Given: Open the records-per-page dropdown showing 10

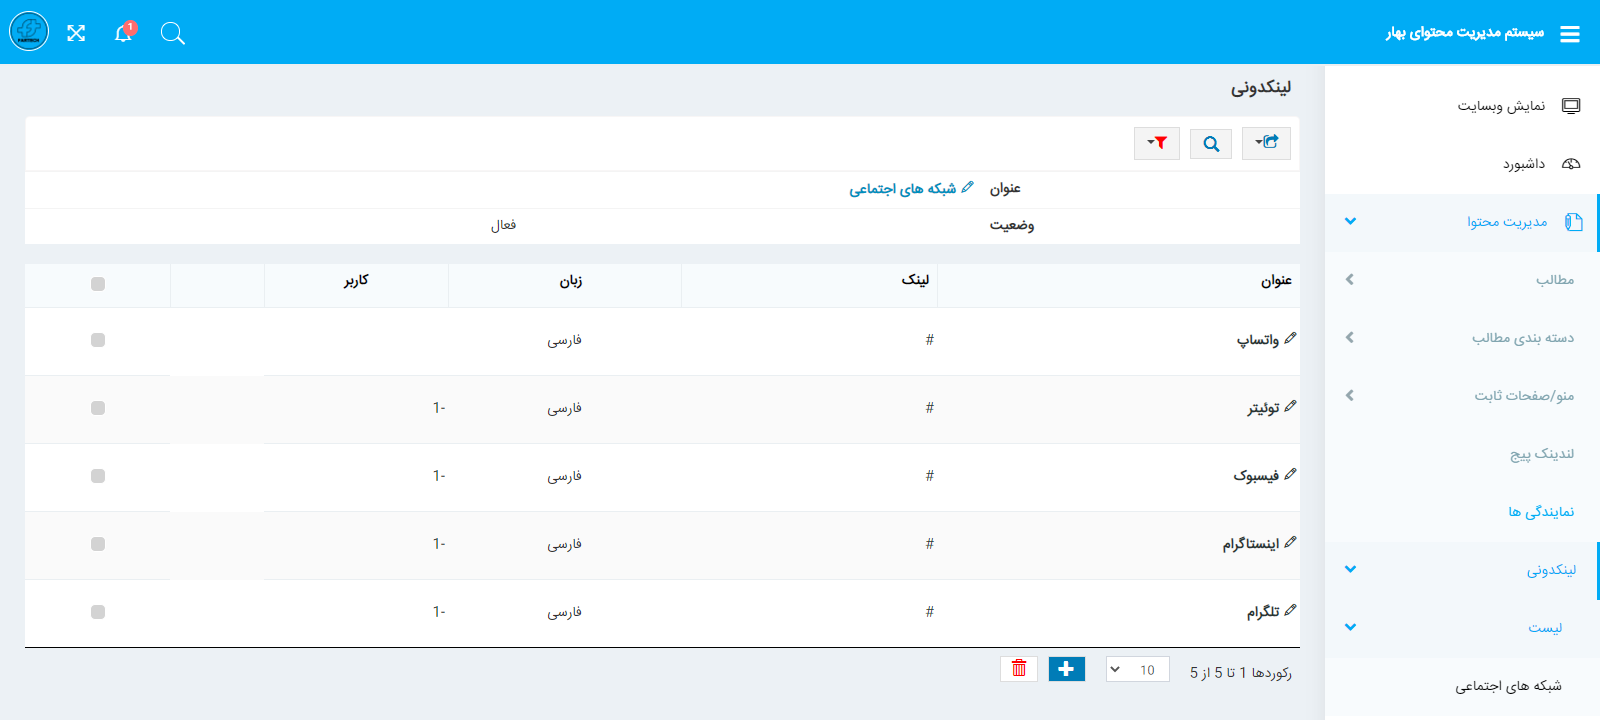Looking at the screenshot, I should coord(1137,670).
